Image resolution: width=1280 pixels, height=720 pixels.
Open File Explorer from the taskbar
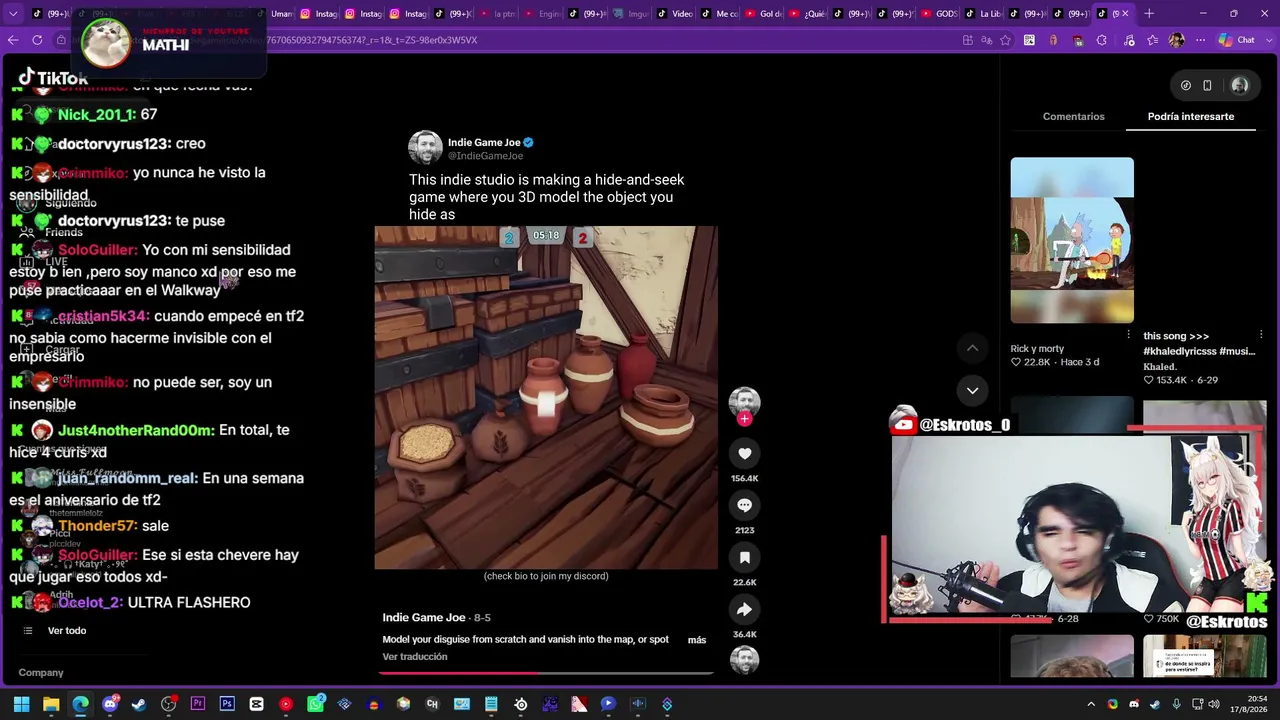[51, 704]
